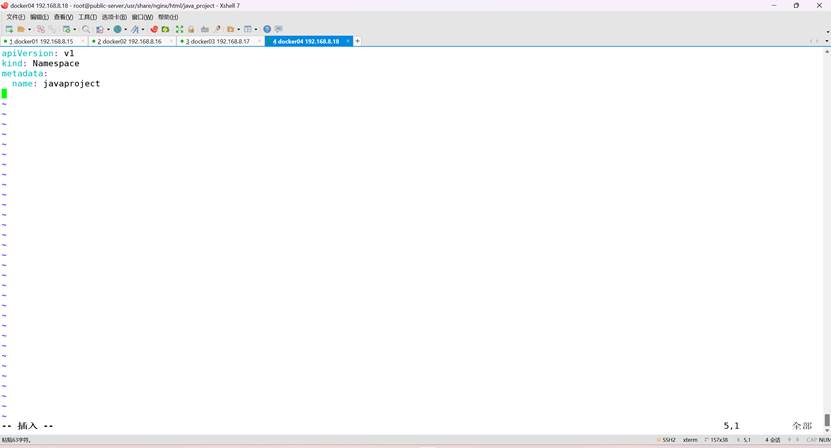Open the 编辑(E) menu
The width and height of the screenshot is (831, 448).
point(39,17)
